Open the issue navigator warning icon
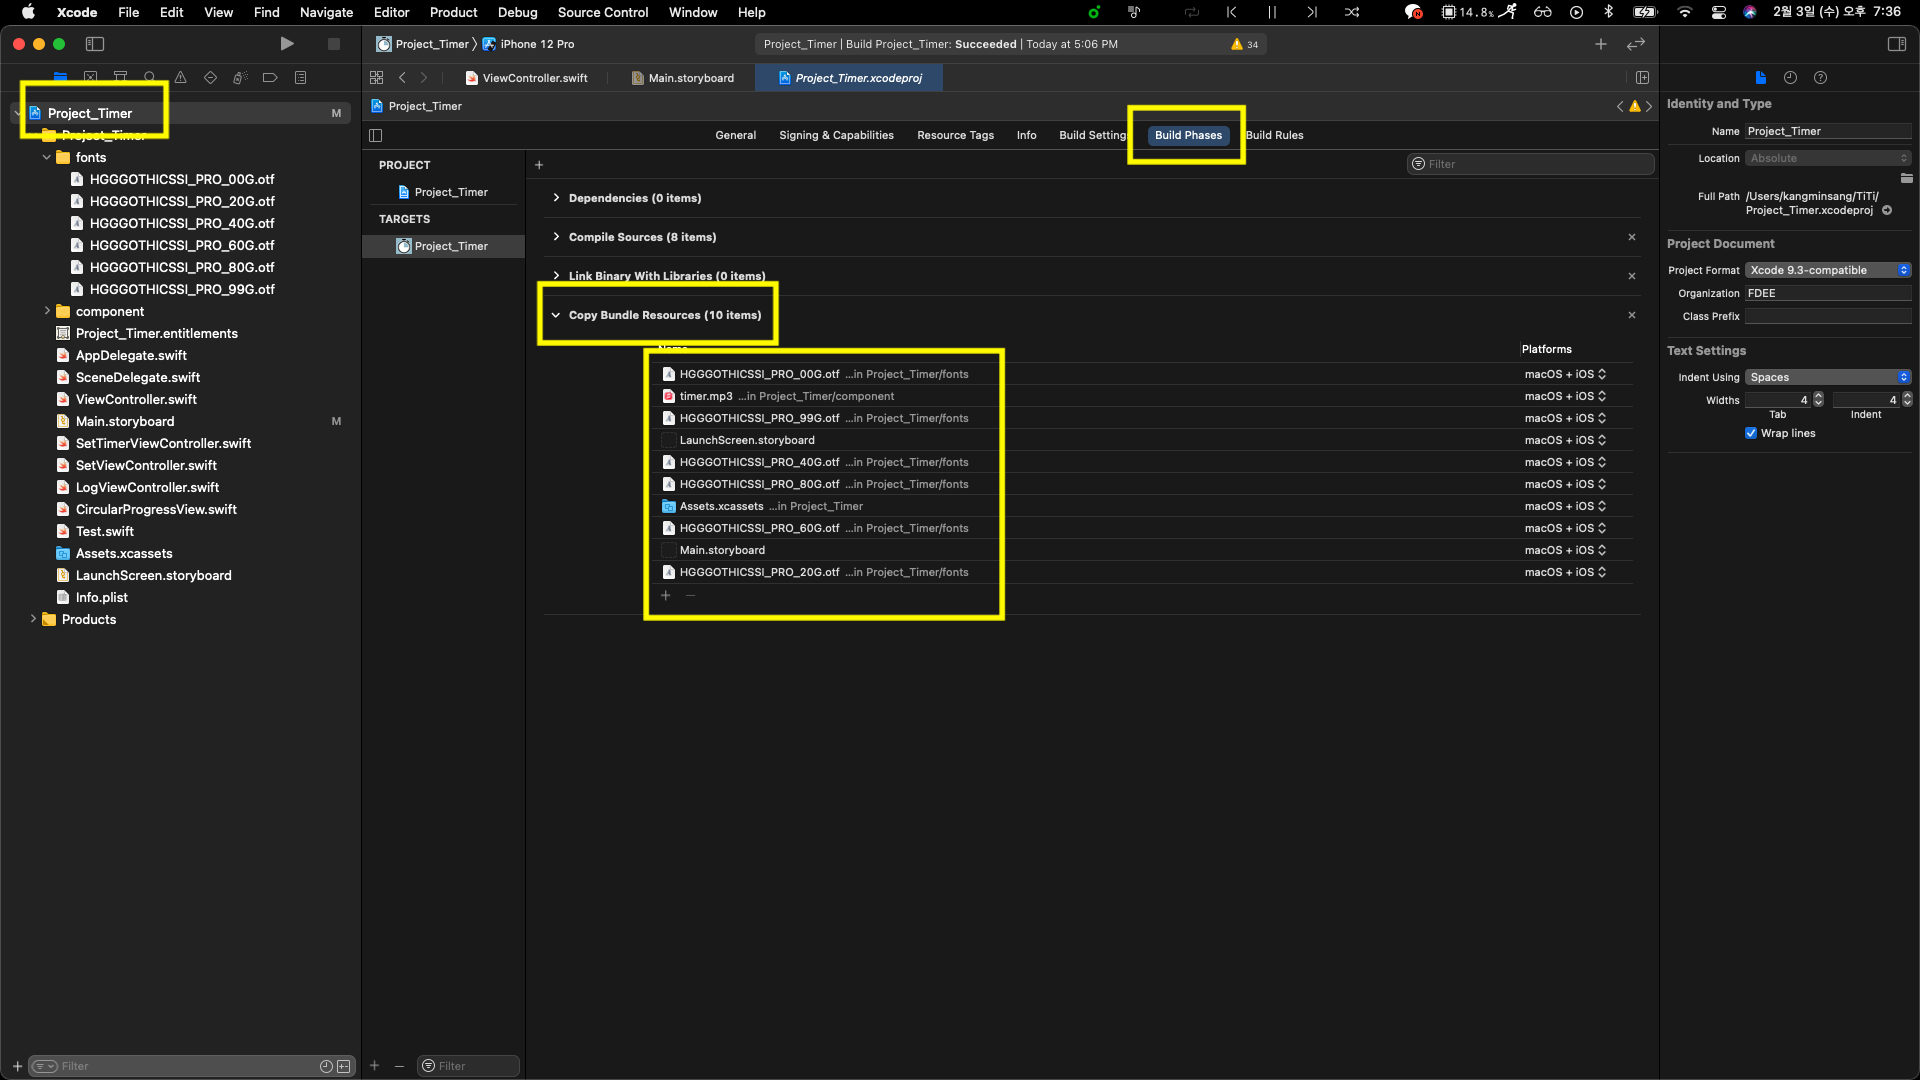 pos(180,77)
